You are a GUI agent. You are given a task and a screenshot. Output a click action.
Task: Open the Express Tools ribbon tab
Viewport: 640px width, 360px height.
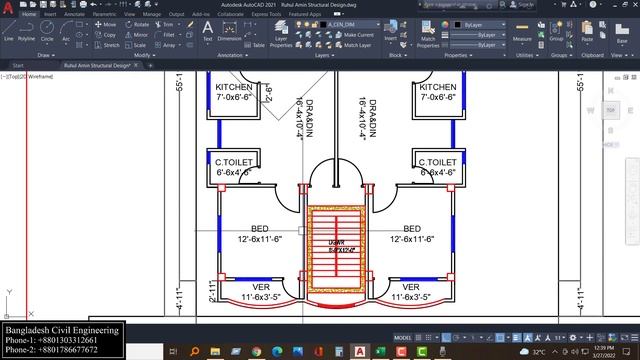tap(266, 14)
